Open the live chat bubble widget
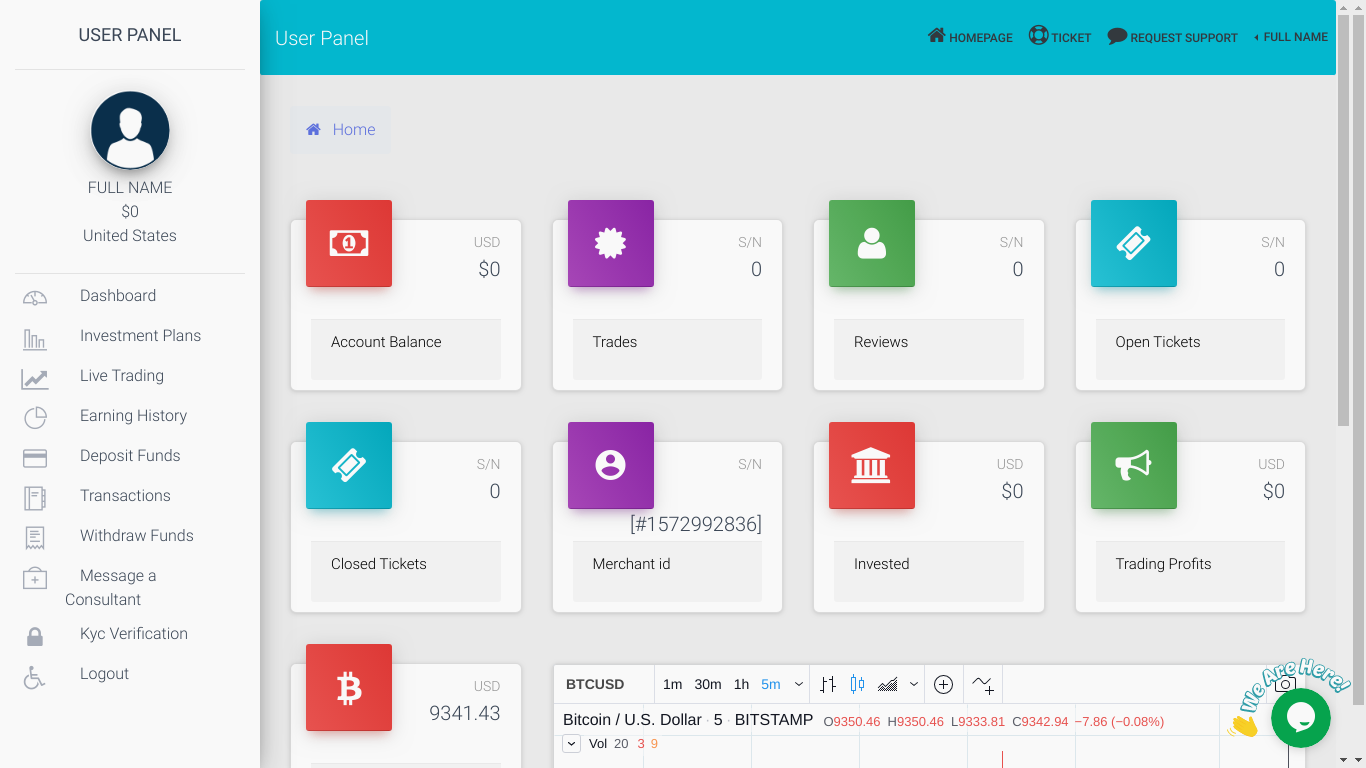1366x768 pixels. click(x=1300, y=718)
